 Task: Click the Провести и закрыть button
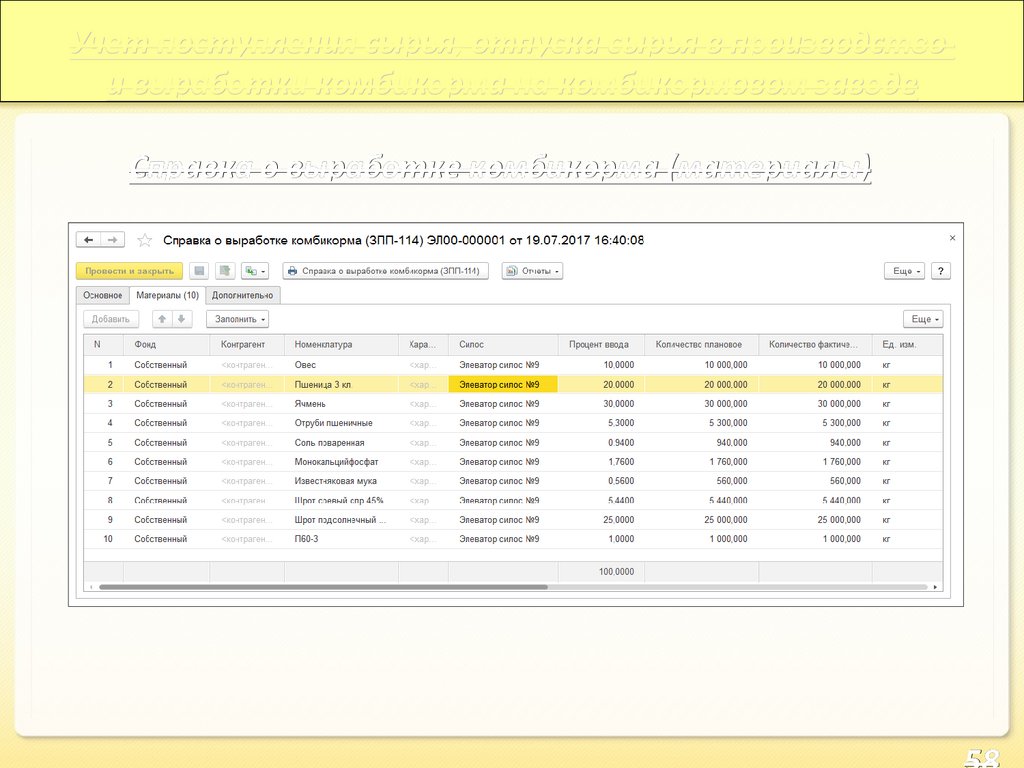point(129,271)
